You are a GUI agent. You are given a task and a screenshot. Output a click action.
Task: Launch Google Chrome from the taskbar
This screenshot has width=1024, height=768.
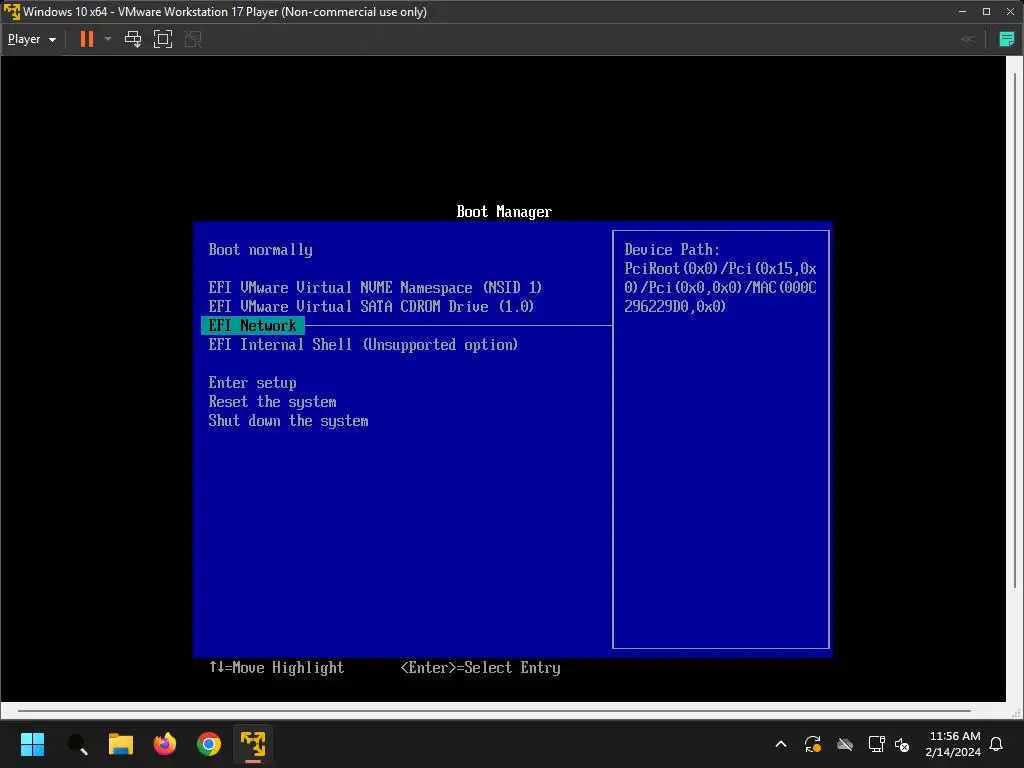209,744
